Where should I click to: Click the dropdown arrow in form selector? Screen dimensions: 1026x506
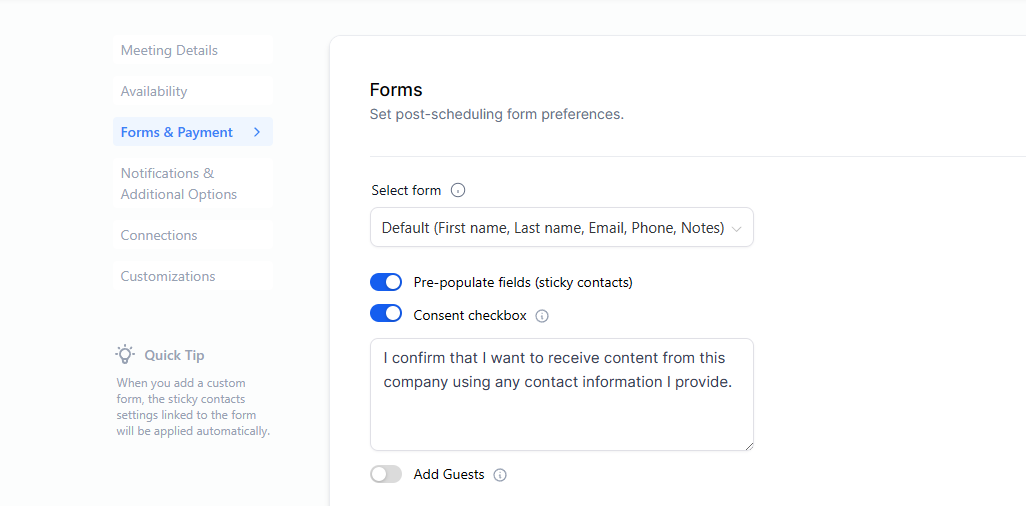click(737, 229)
